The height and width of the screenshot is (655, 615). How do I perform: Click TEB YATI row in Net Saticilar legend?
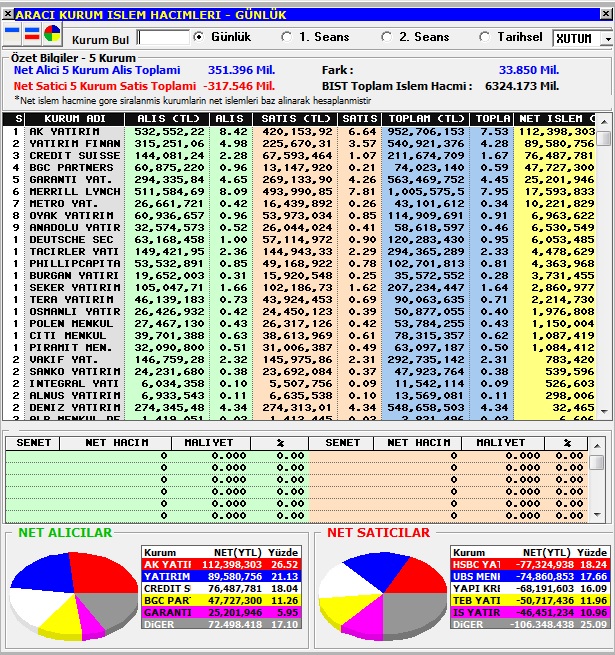[530, 601]
